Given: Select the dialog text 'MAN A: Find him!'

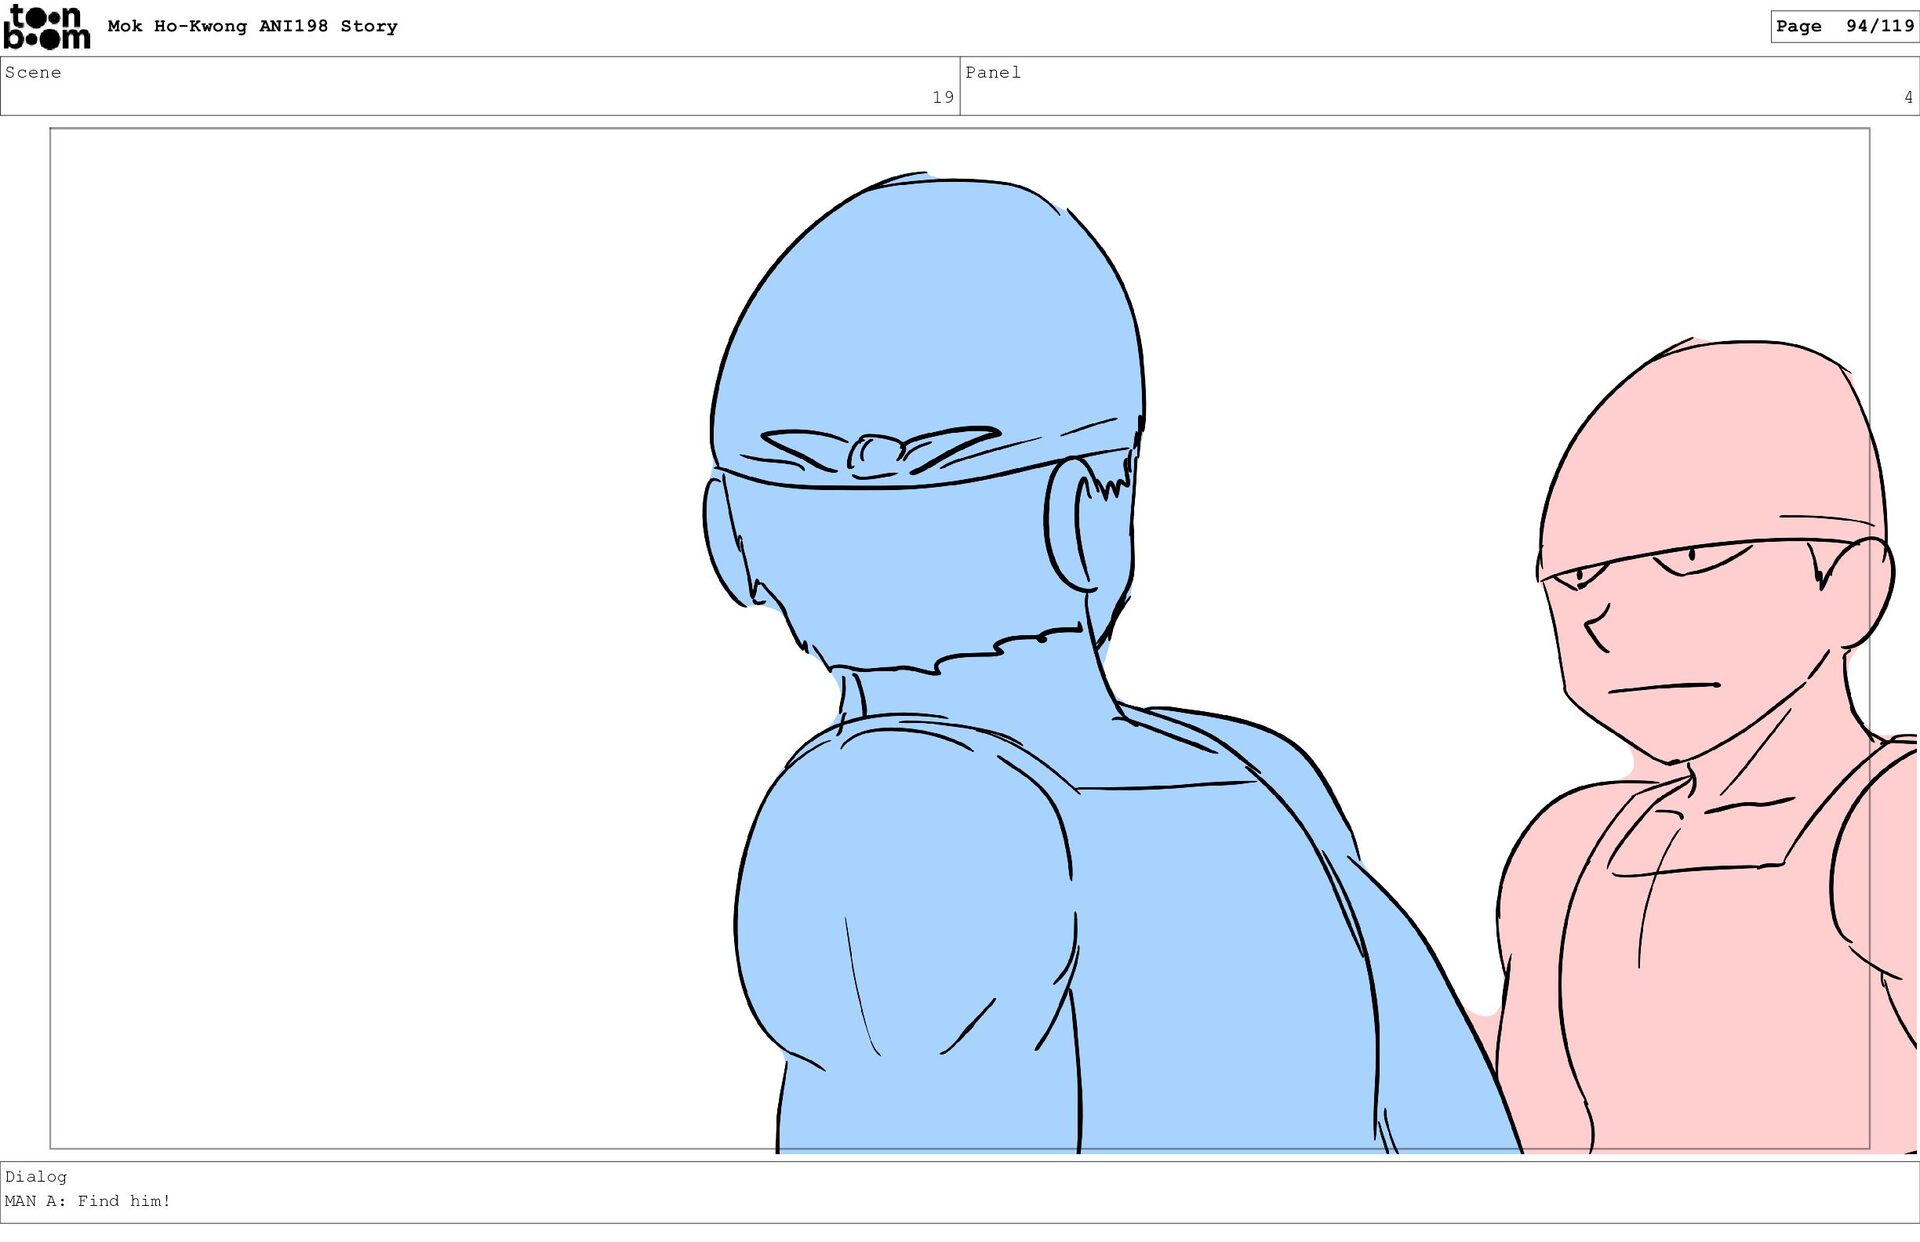Looking at the screenshot, I should click(x=88, y=1201).
